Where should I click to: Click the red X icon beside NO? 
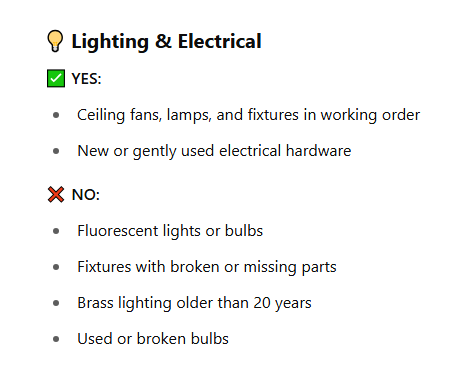pos(56,195)
